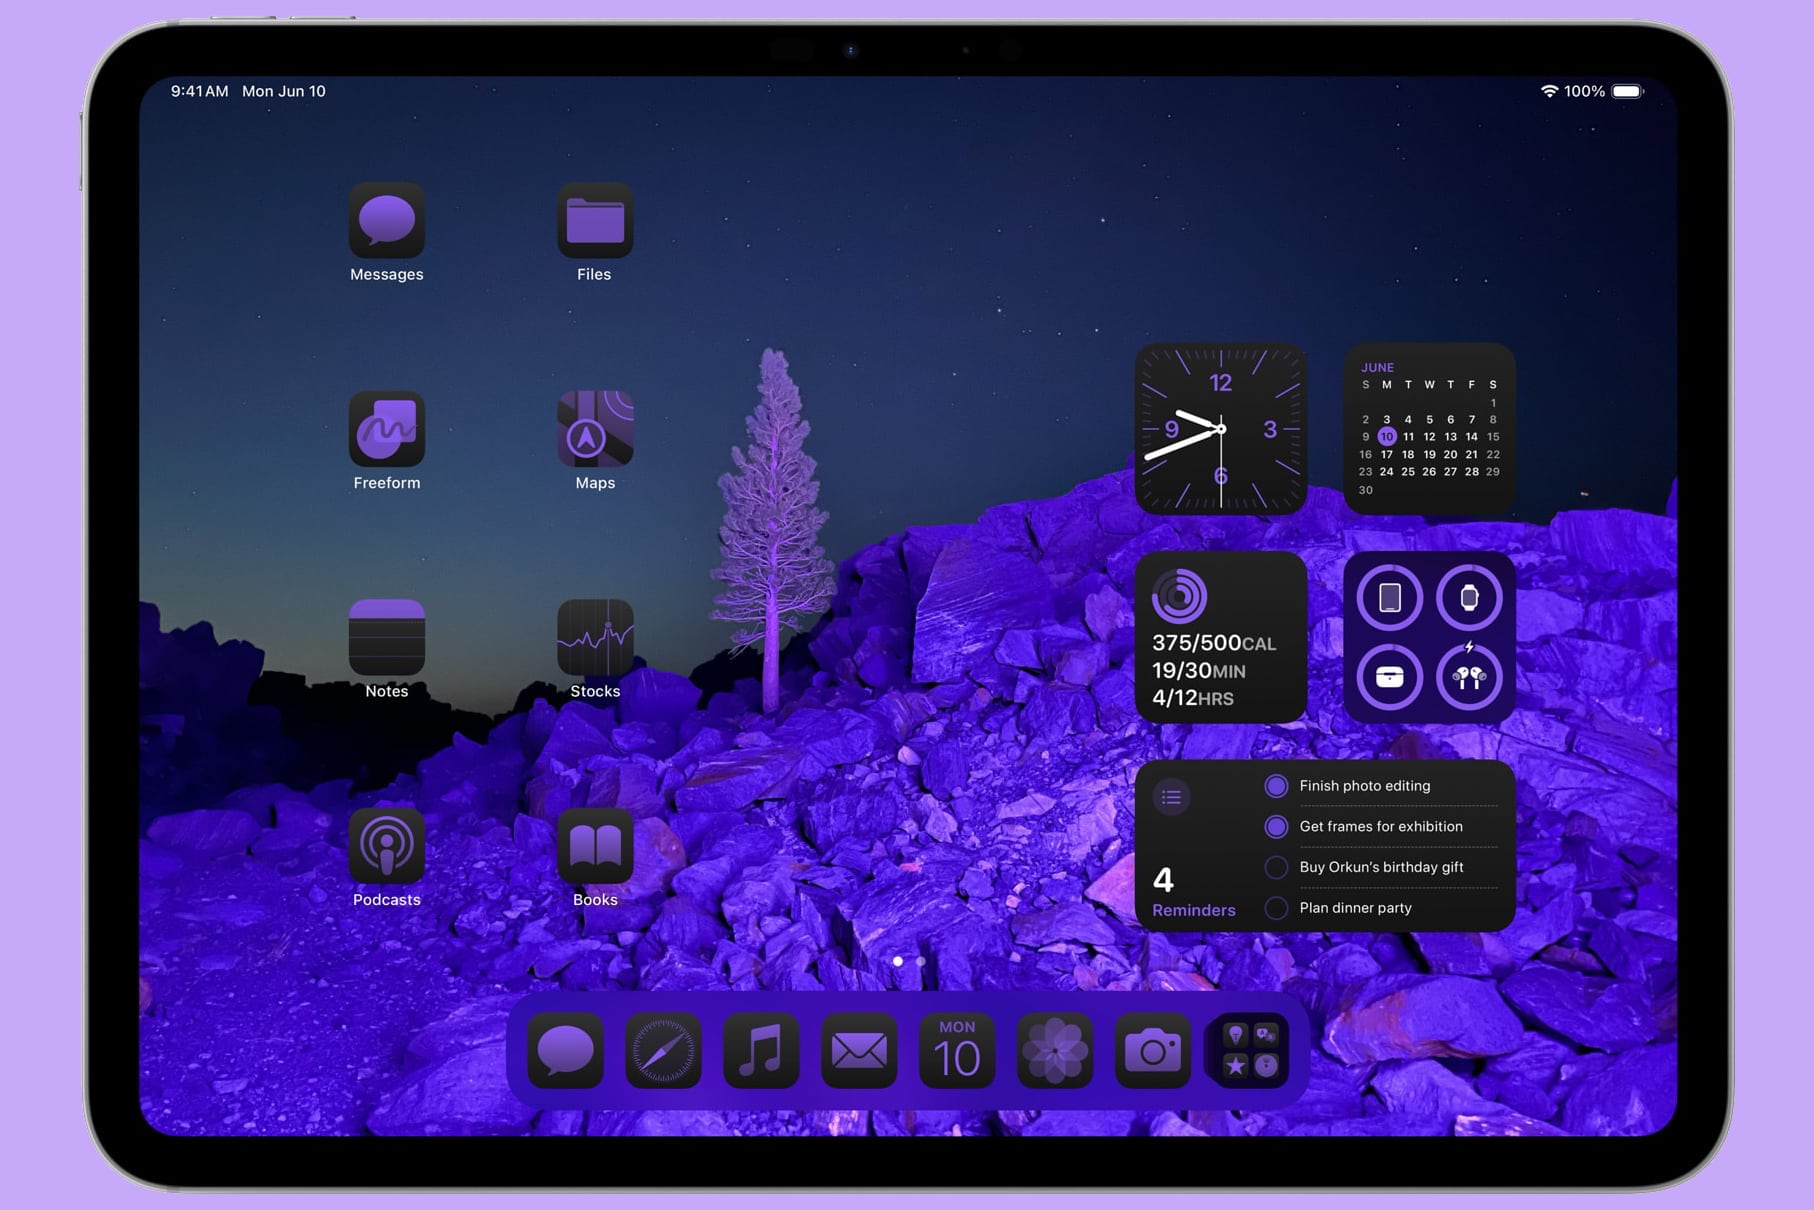Image resolution: width=1814 pixels, height=1210 pixels.
Task: Open Mail from the dock
Action: [x=858, y=1051]
